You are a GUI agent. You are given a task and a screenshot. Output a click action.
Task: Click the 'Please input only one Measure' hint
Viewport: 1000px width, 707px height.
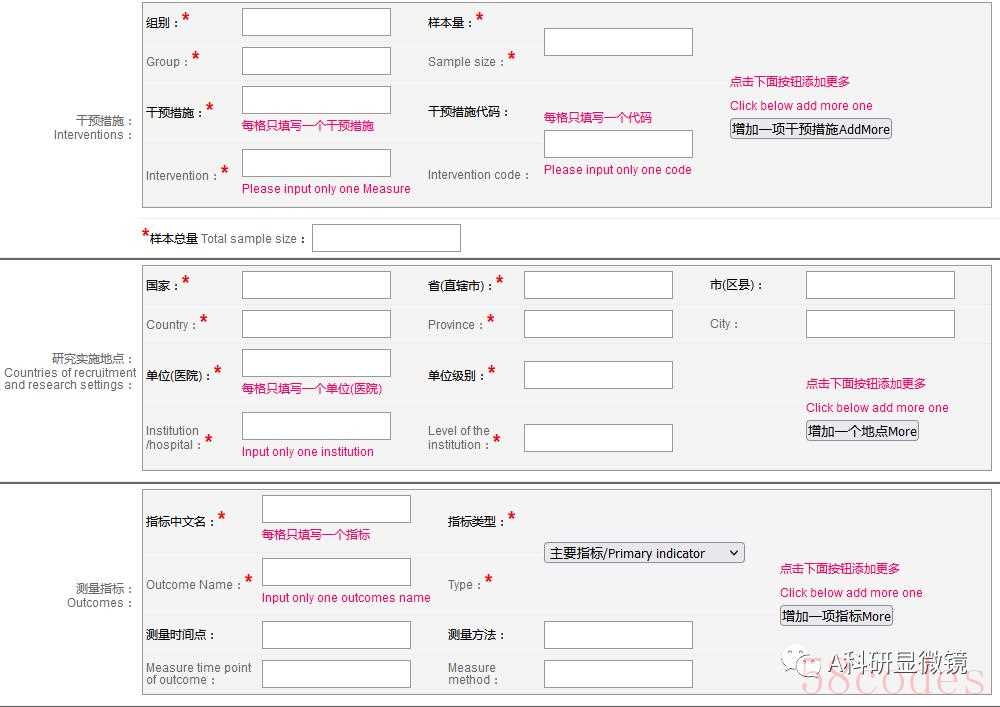pyautogui.click(x=326, y=189)
